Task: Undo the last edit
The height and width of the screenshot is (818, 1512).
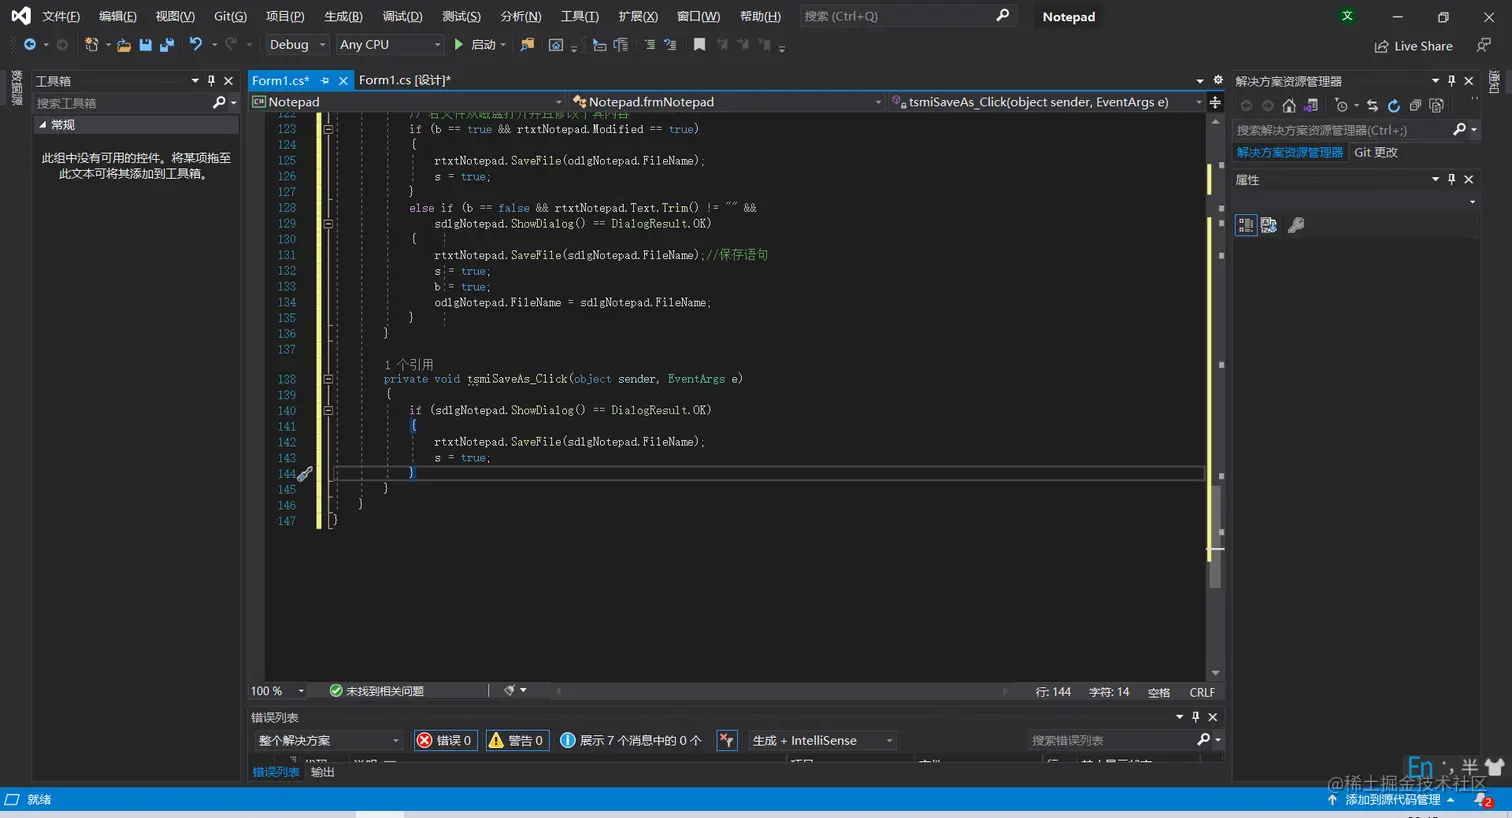Action: (x=196, y=45)
